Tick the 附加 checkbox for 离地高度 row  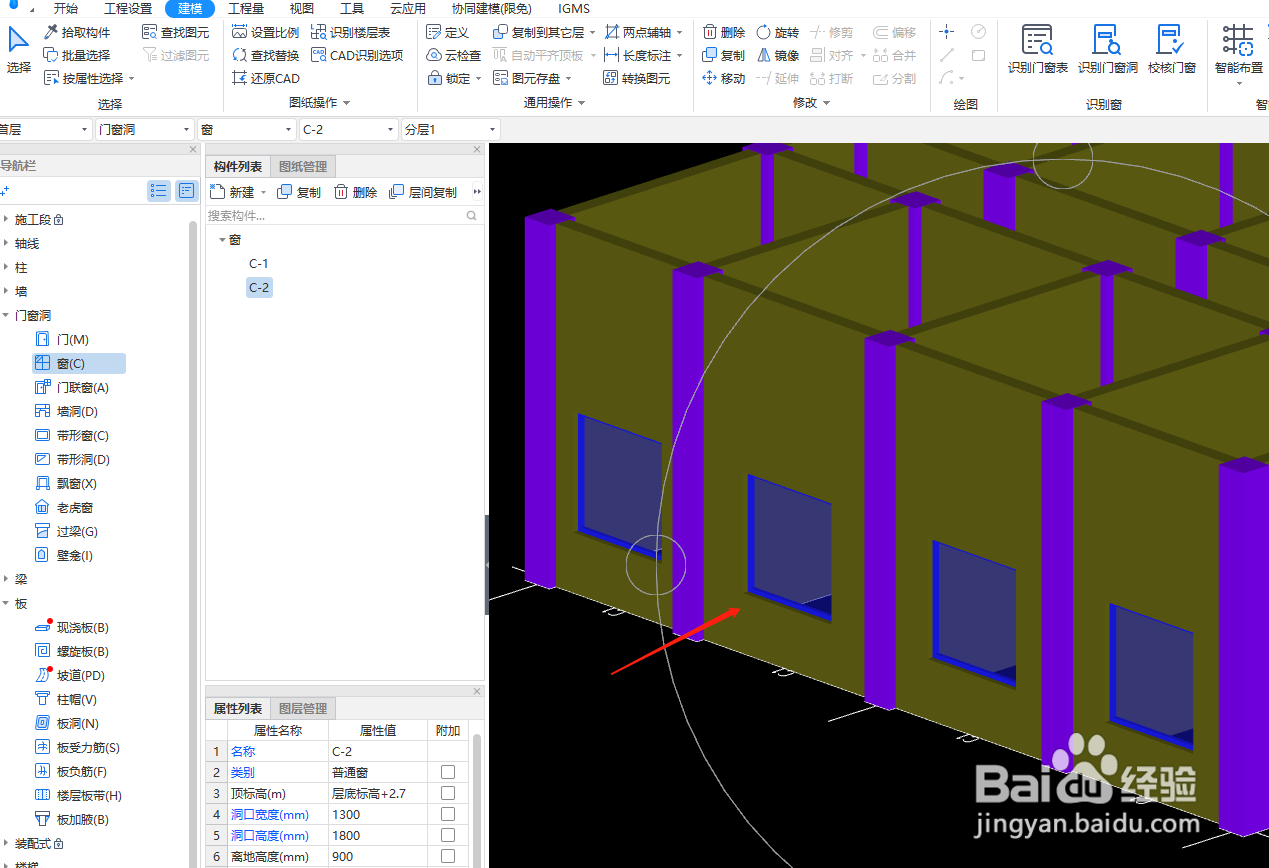click(448, 856)
